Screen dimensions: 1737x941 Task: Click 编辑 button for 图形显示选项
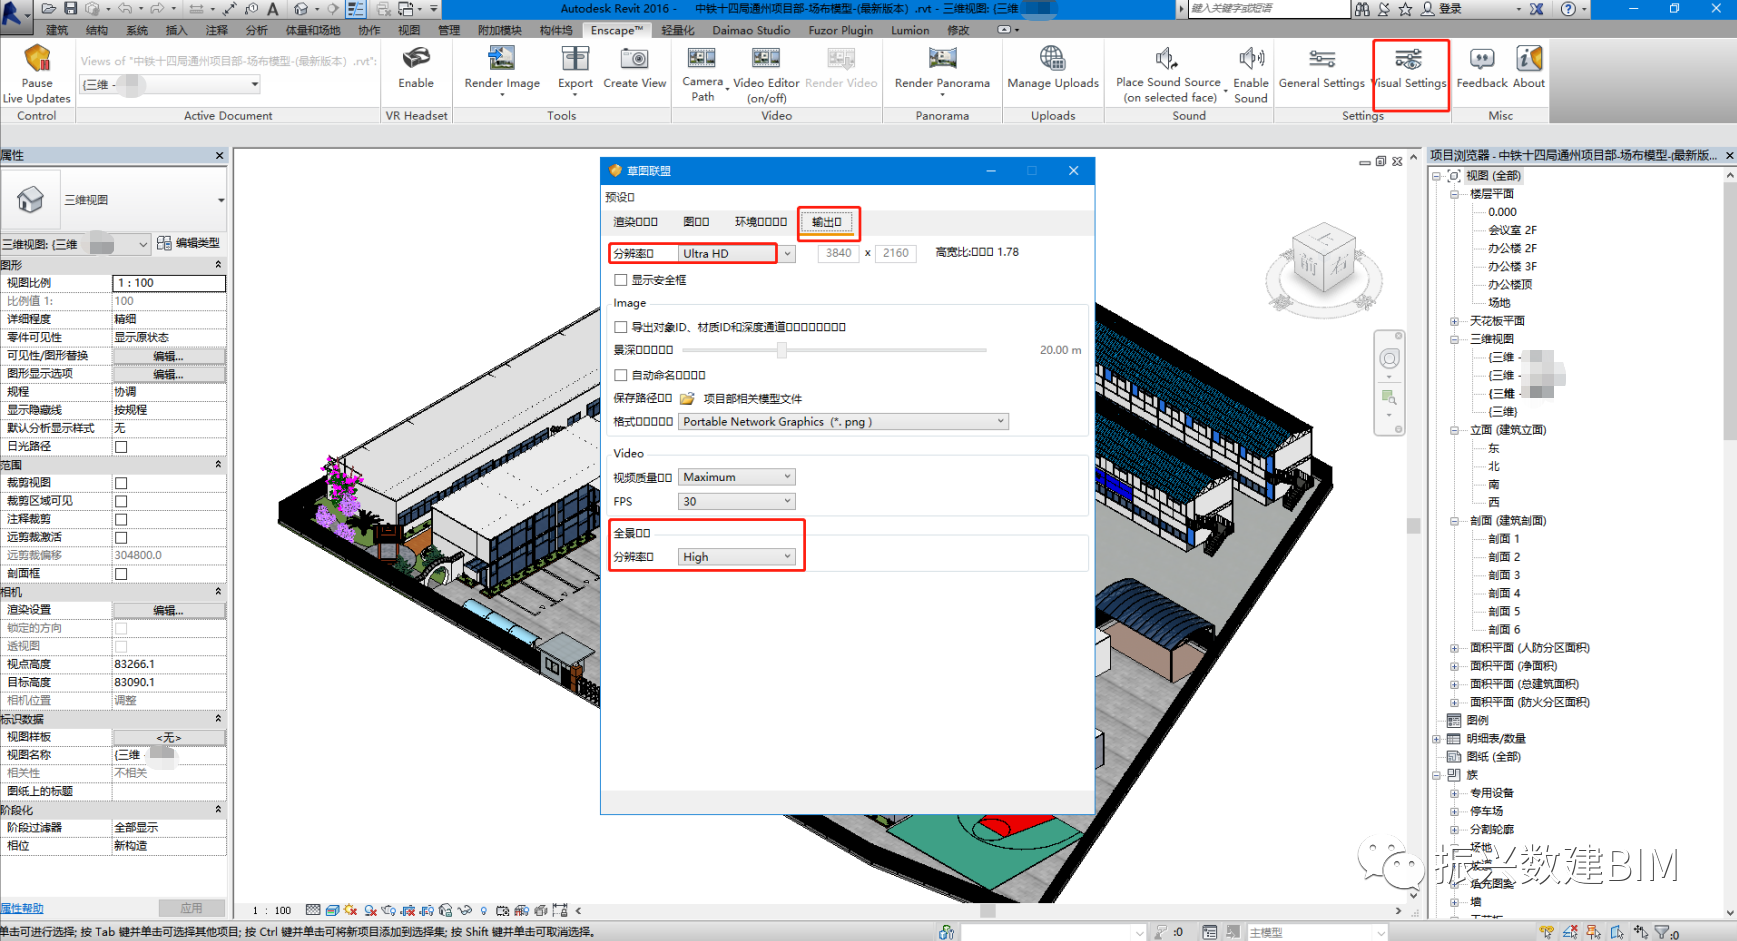pos(168,374)
